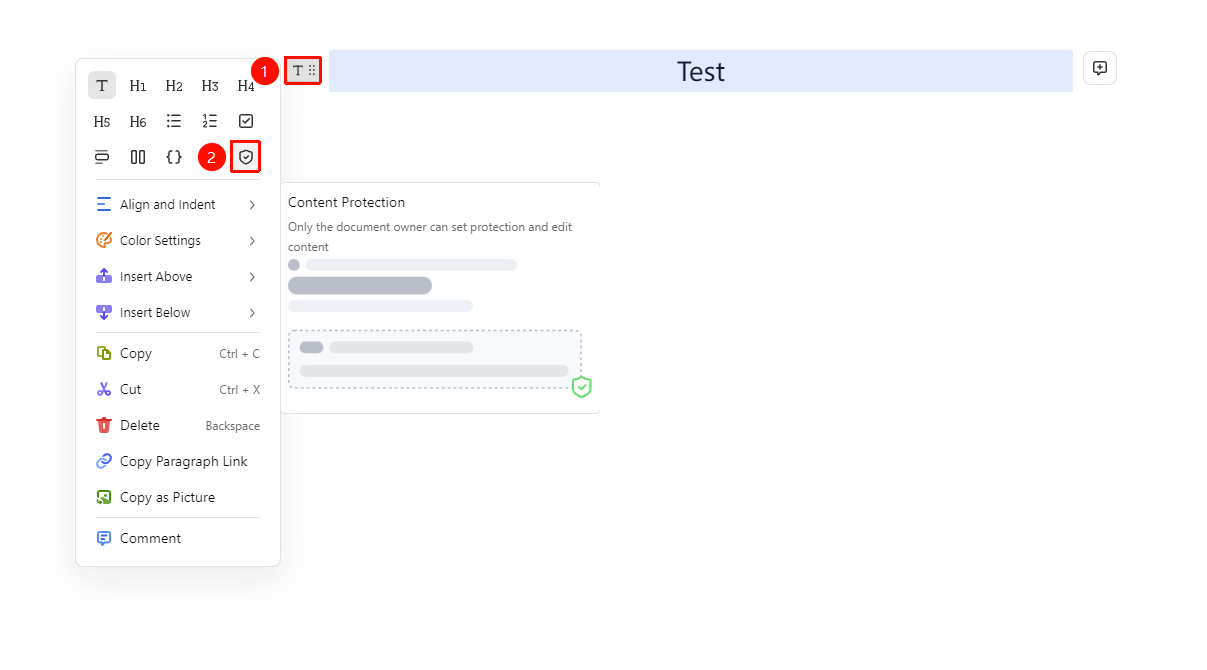The width and height of the screenshot is (1207, 670).
Task: Add a comment using the icon beside the Test title
Action: (x=1100, y=68)
